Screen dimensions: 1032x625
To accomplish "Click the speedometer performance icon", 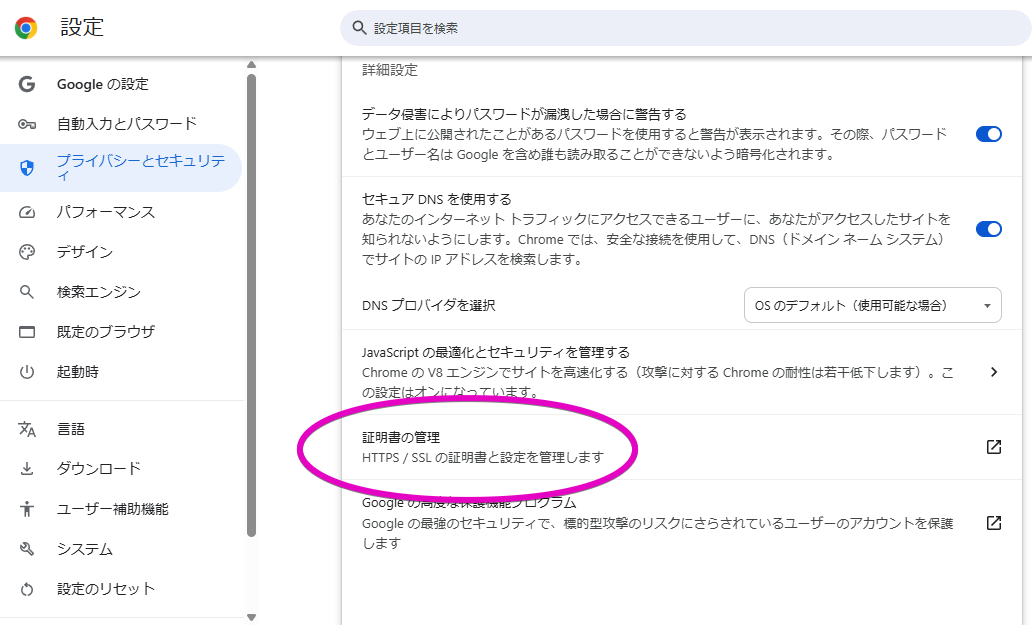I will click(27, 212).
